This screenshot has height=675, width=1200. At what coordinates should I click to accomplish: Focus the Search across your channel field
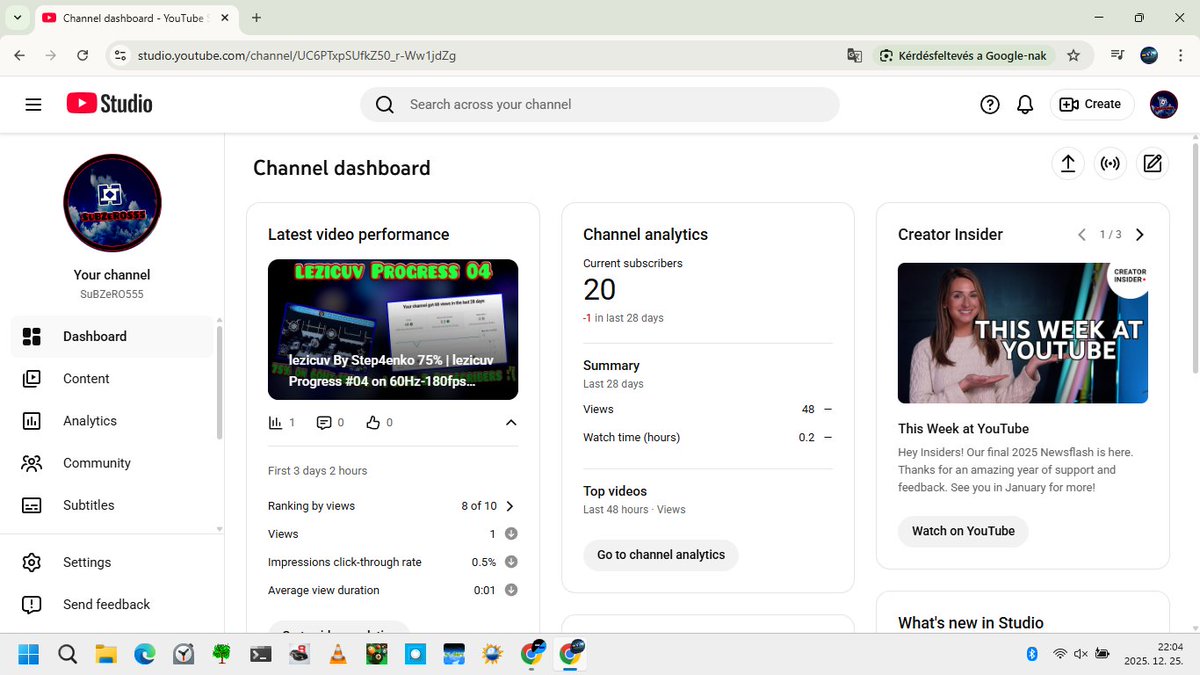pos(600,104)
